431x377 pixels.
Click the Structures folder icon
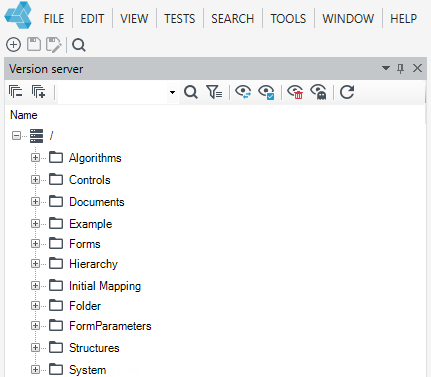pyautogui.click(x=56, y=347)
